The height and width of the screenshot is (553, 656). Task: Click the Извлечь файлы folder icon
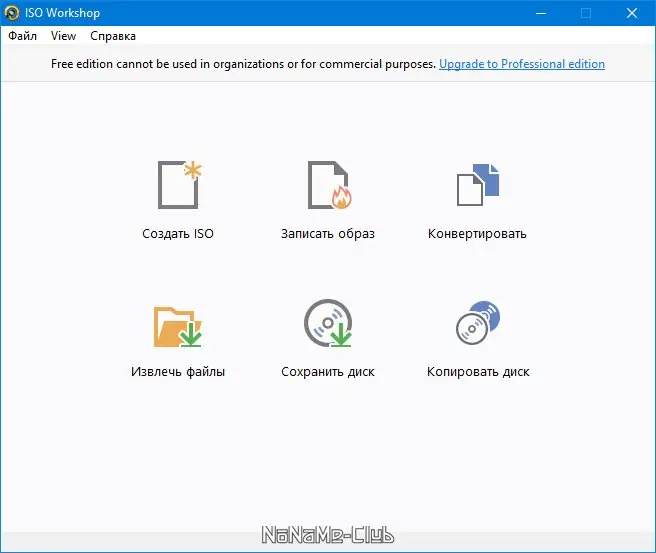[178, 326]
